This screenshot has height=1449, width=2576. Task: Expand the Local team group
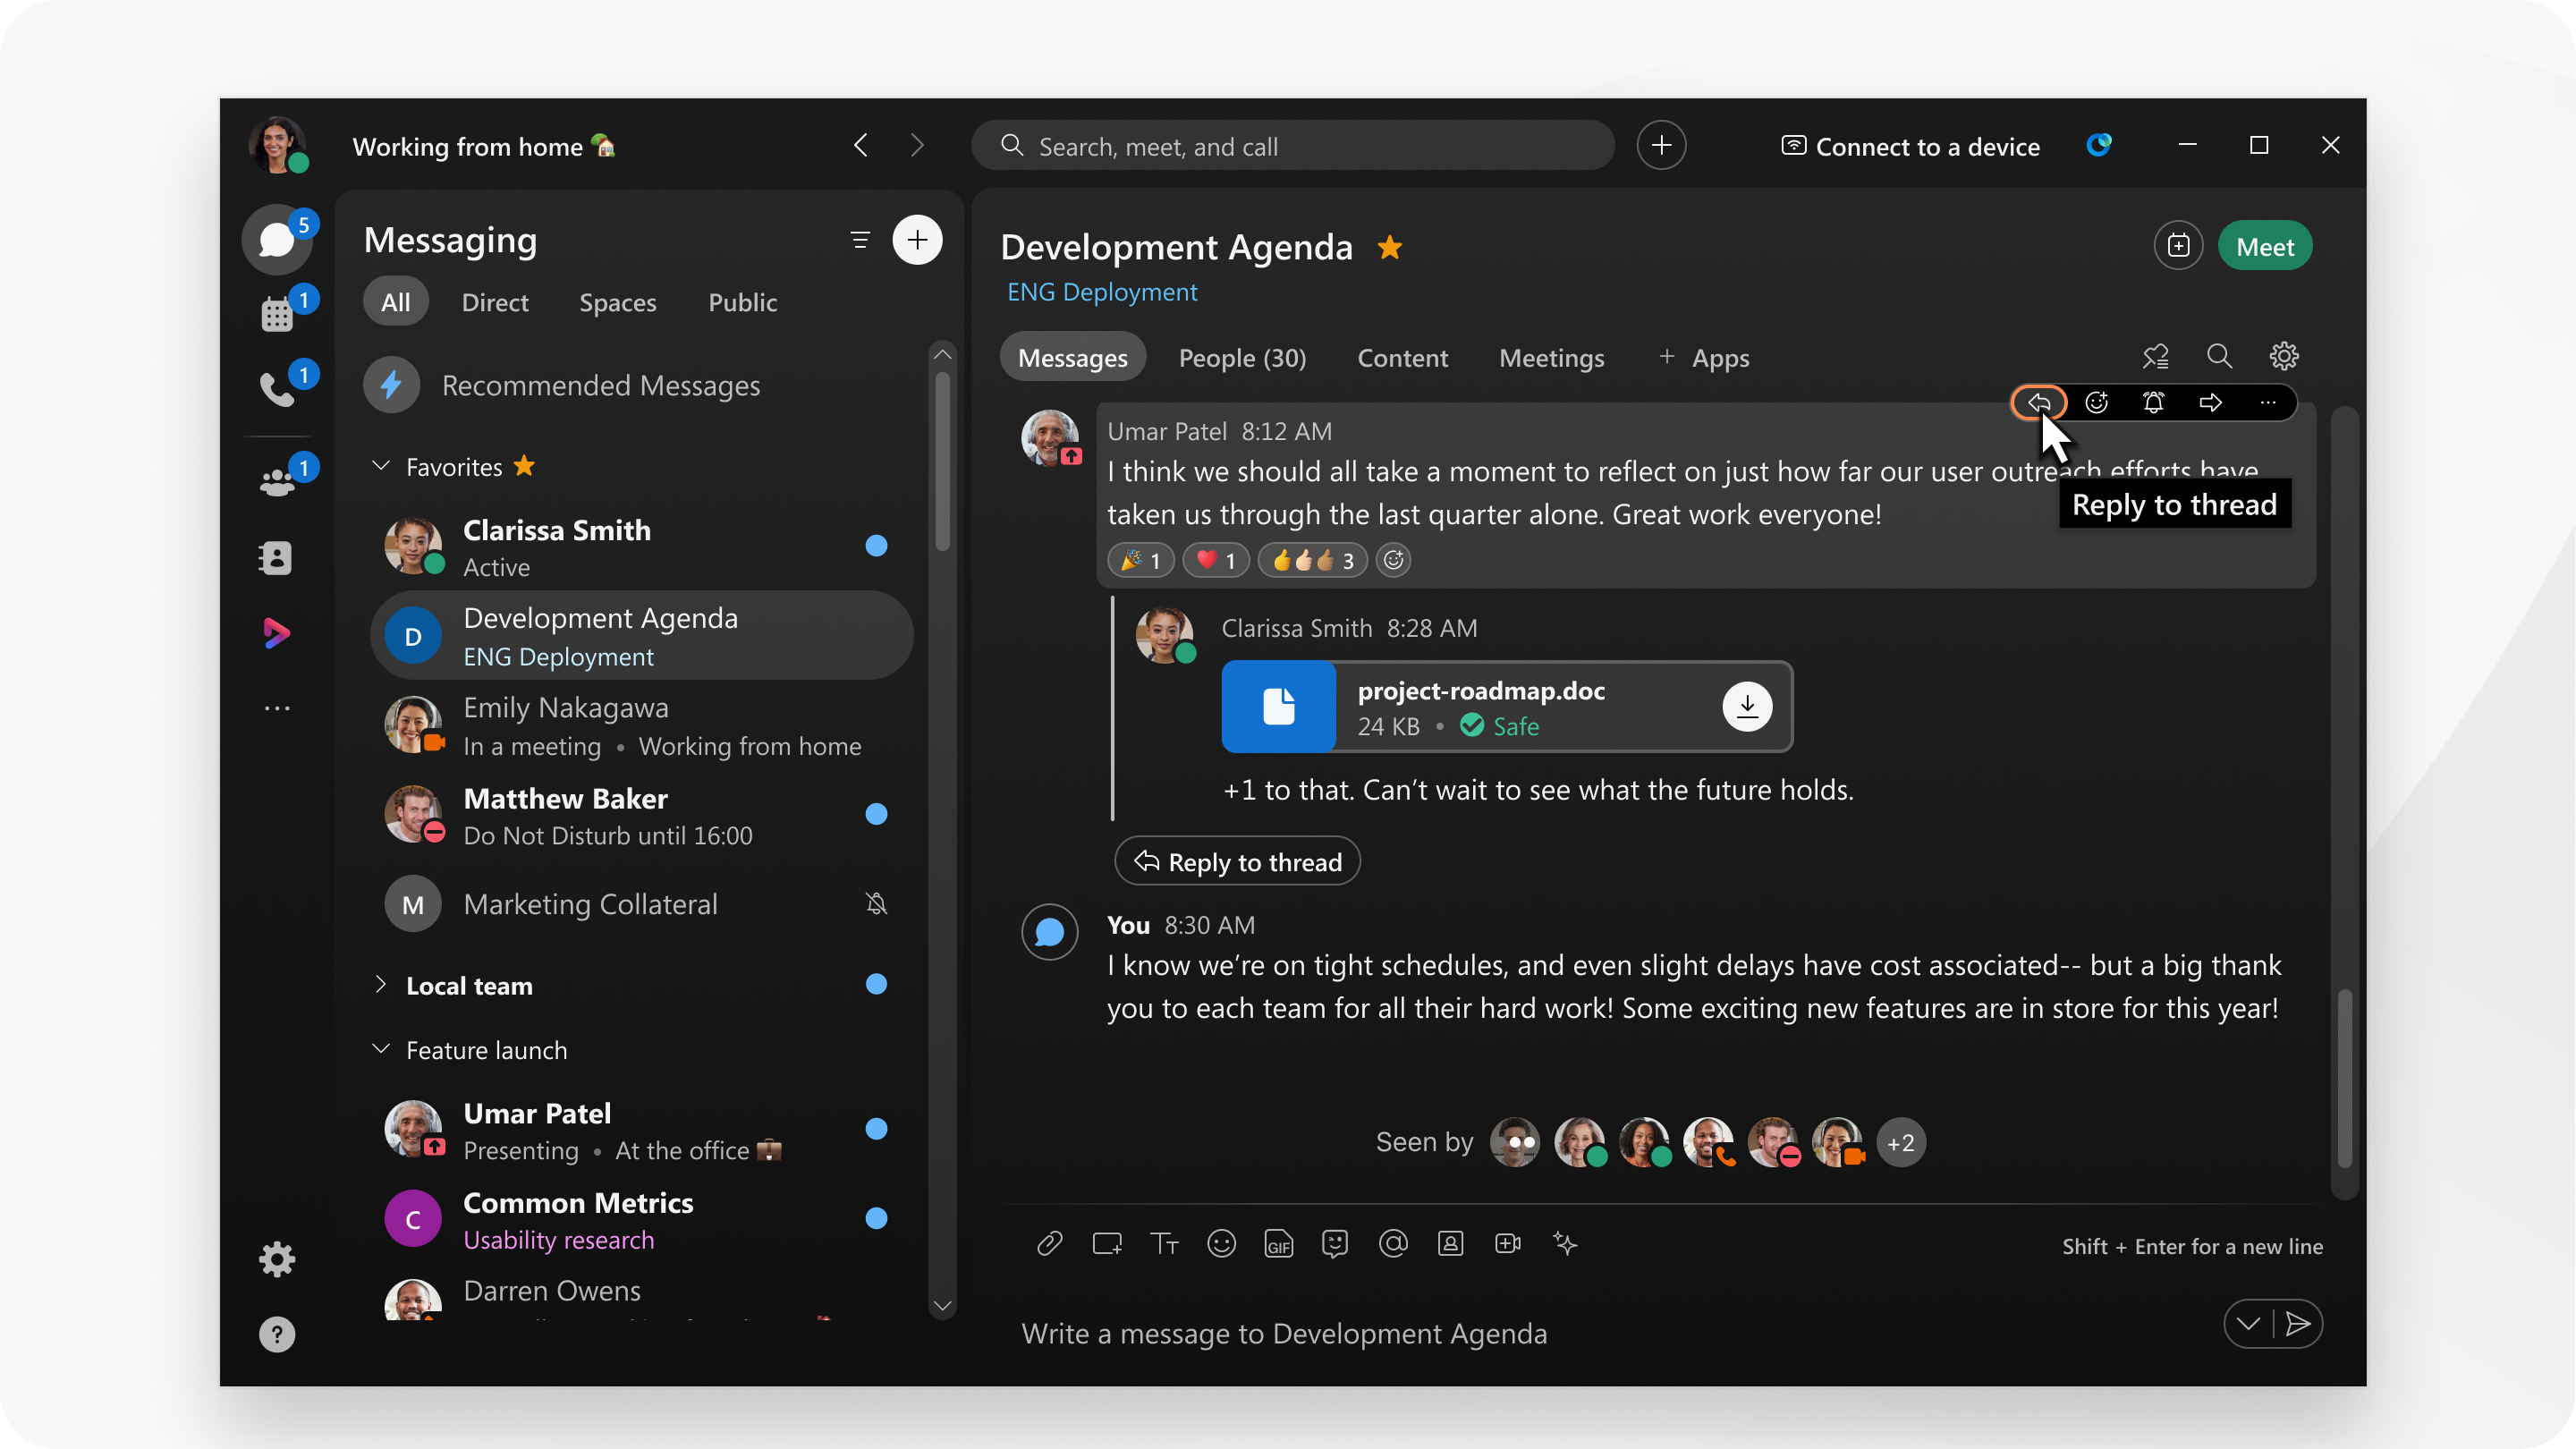(x=380, y=984)
